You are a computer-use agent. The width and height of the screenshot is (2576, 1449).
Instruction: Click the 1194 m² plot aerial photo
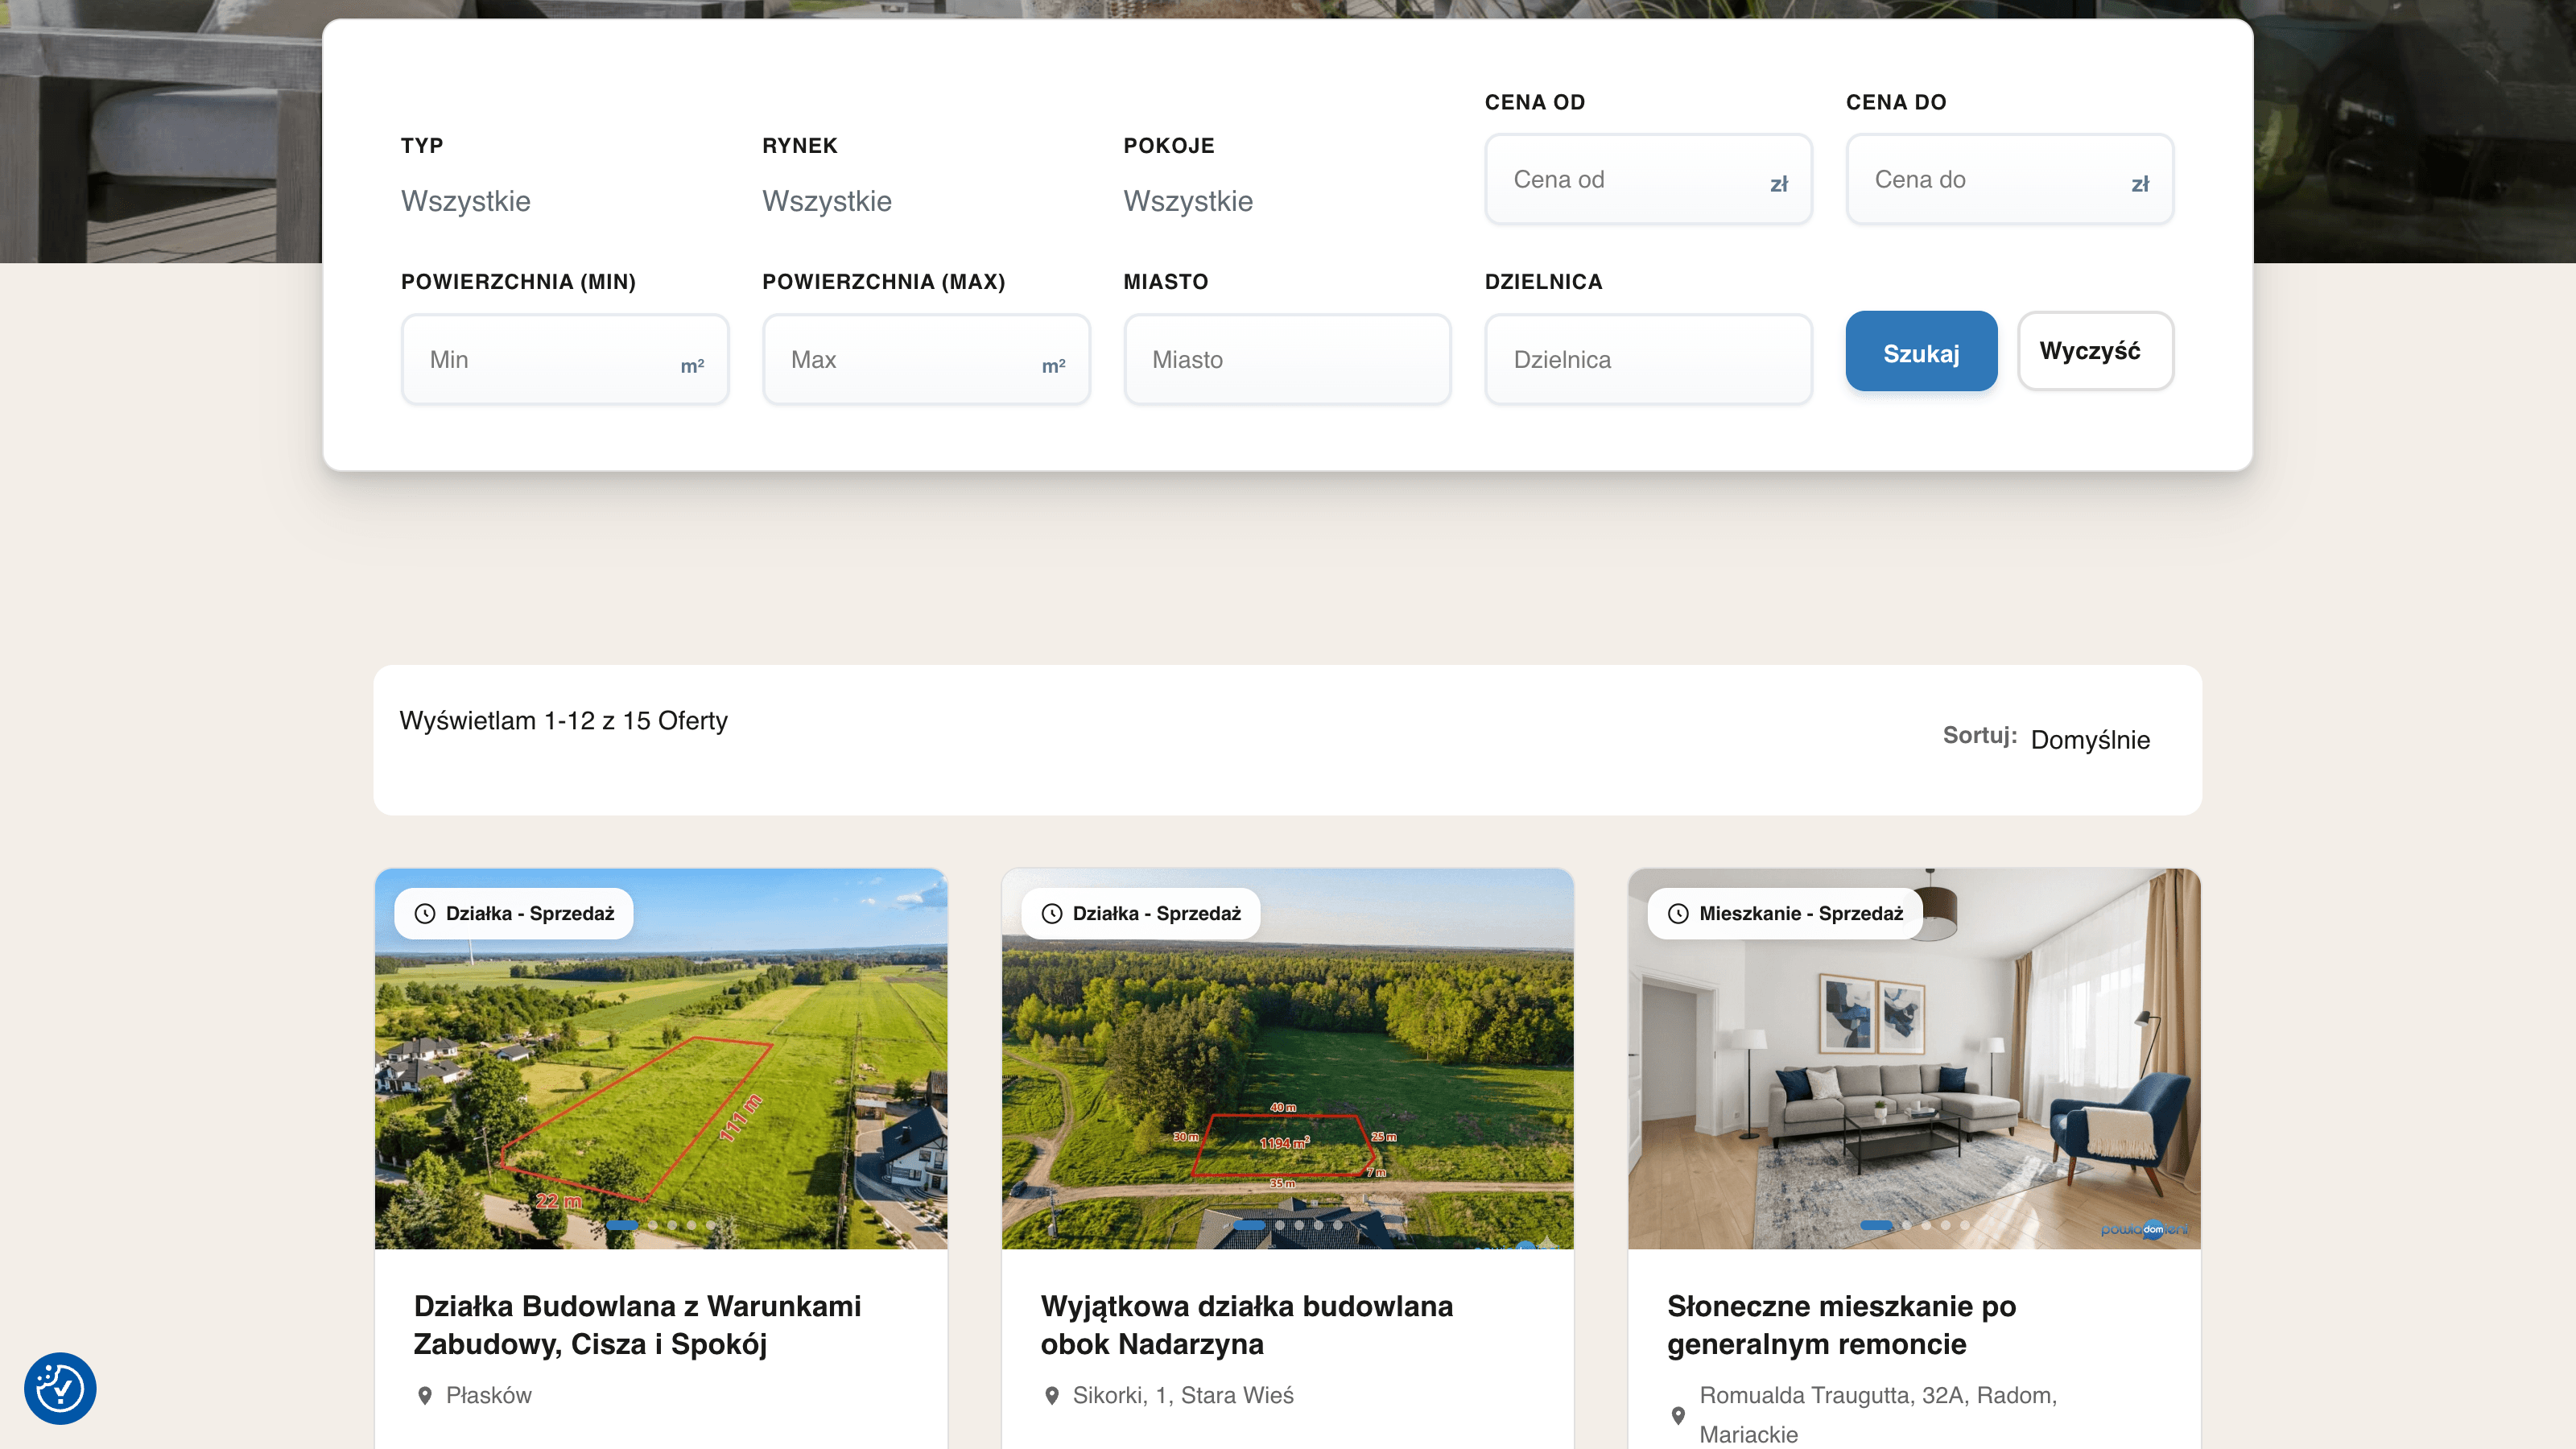pos(1287,1058)
